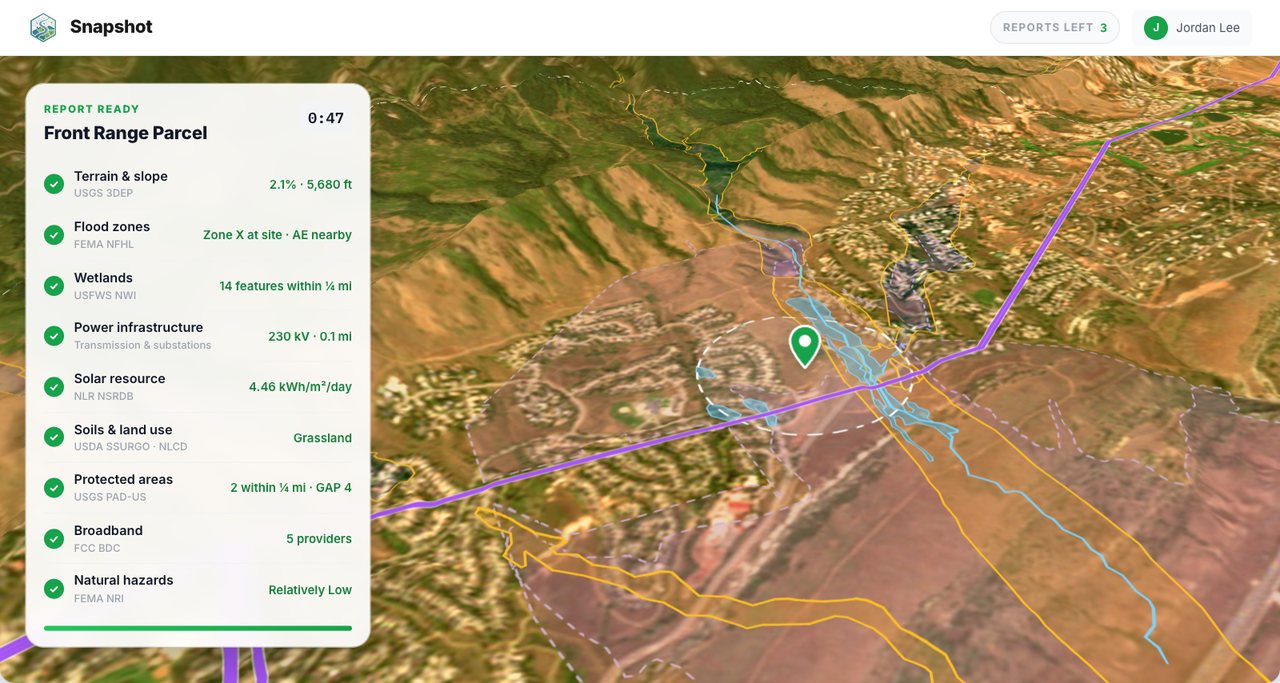Viewport: 1280px width, 683px height.
Task: Click the USFWS NWI source text
Action: 105,295
